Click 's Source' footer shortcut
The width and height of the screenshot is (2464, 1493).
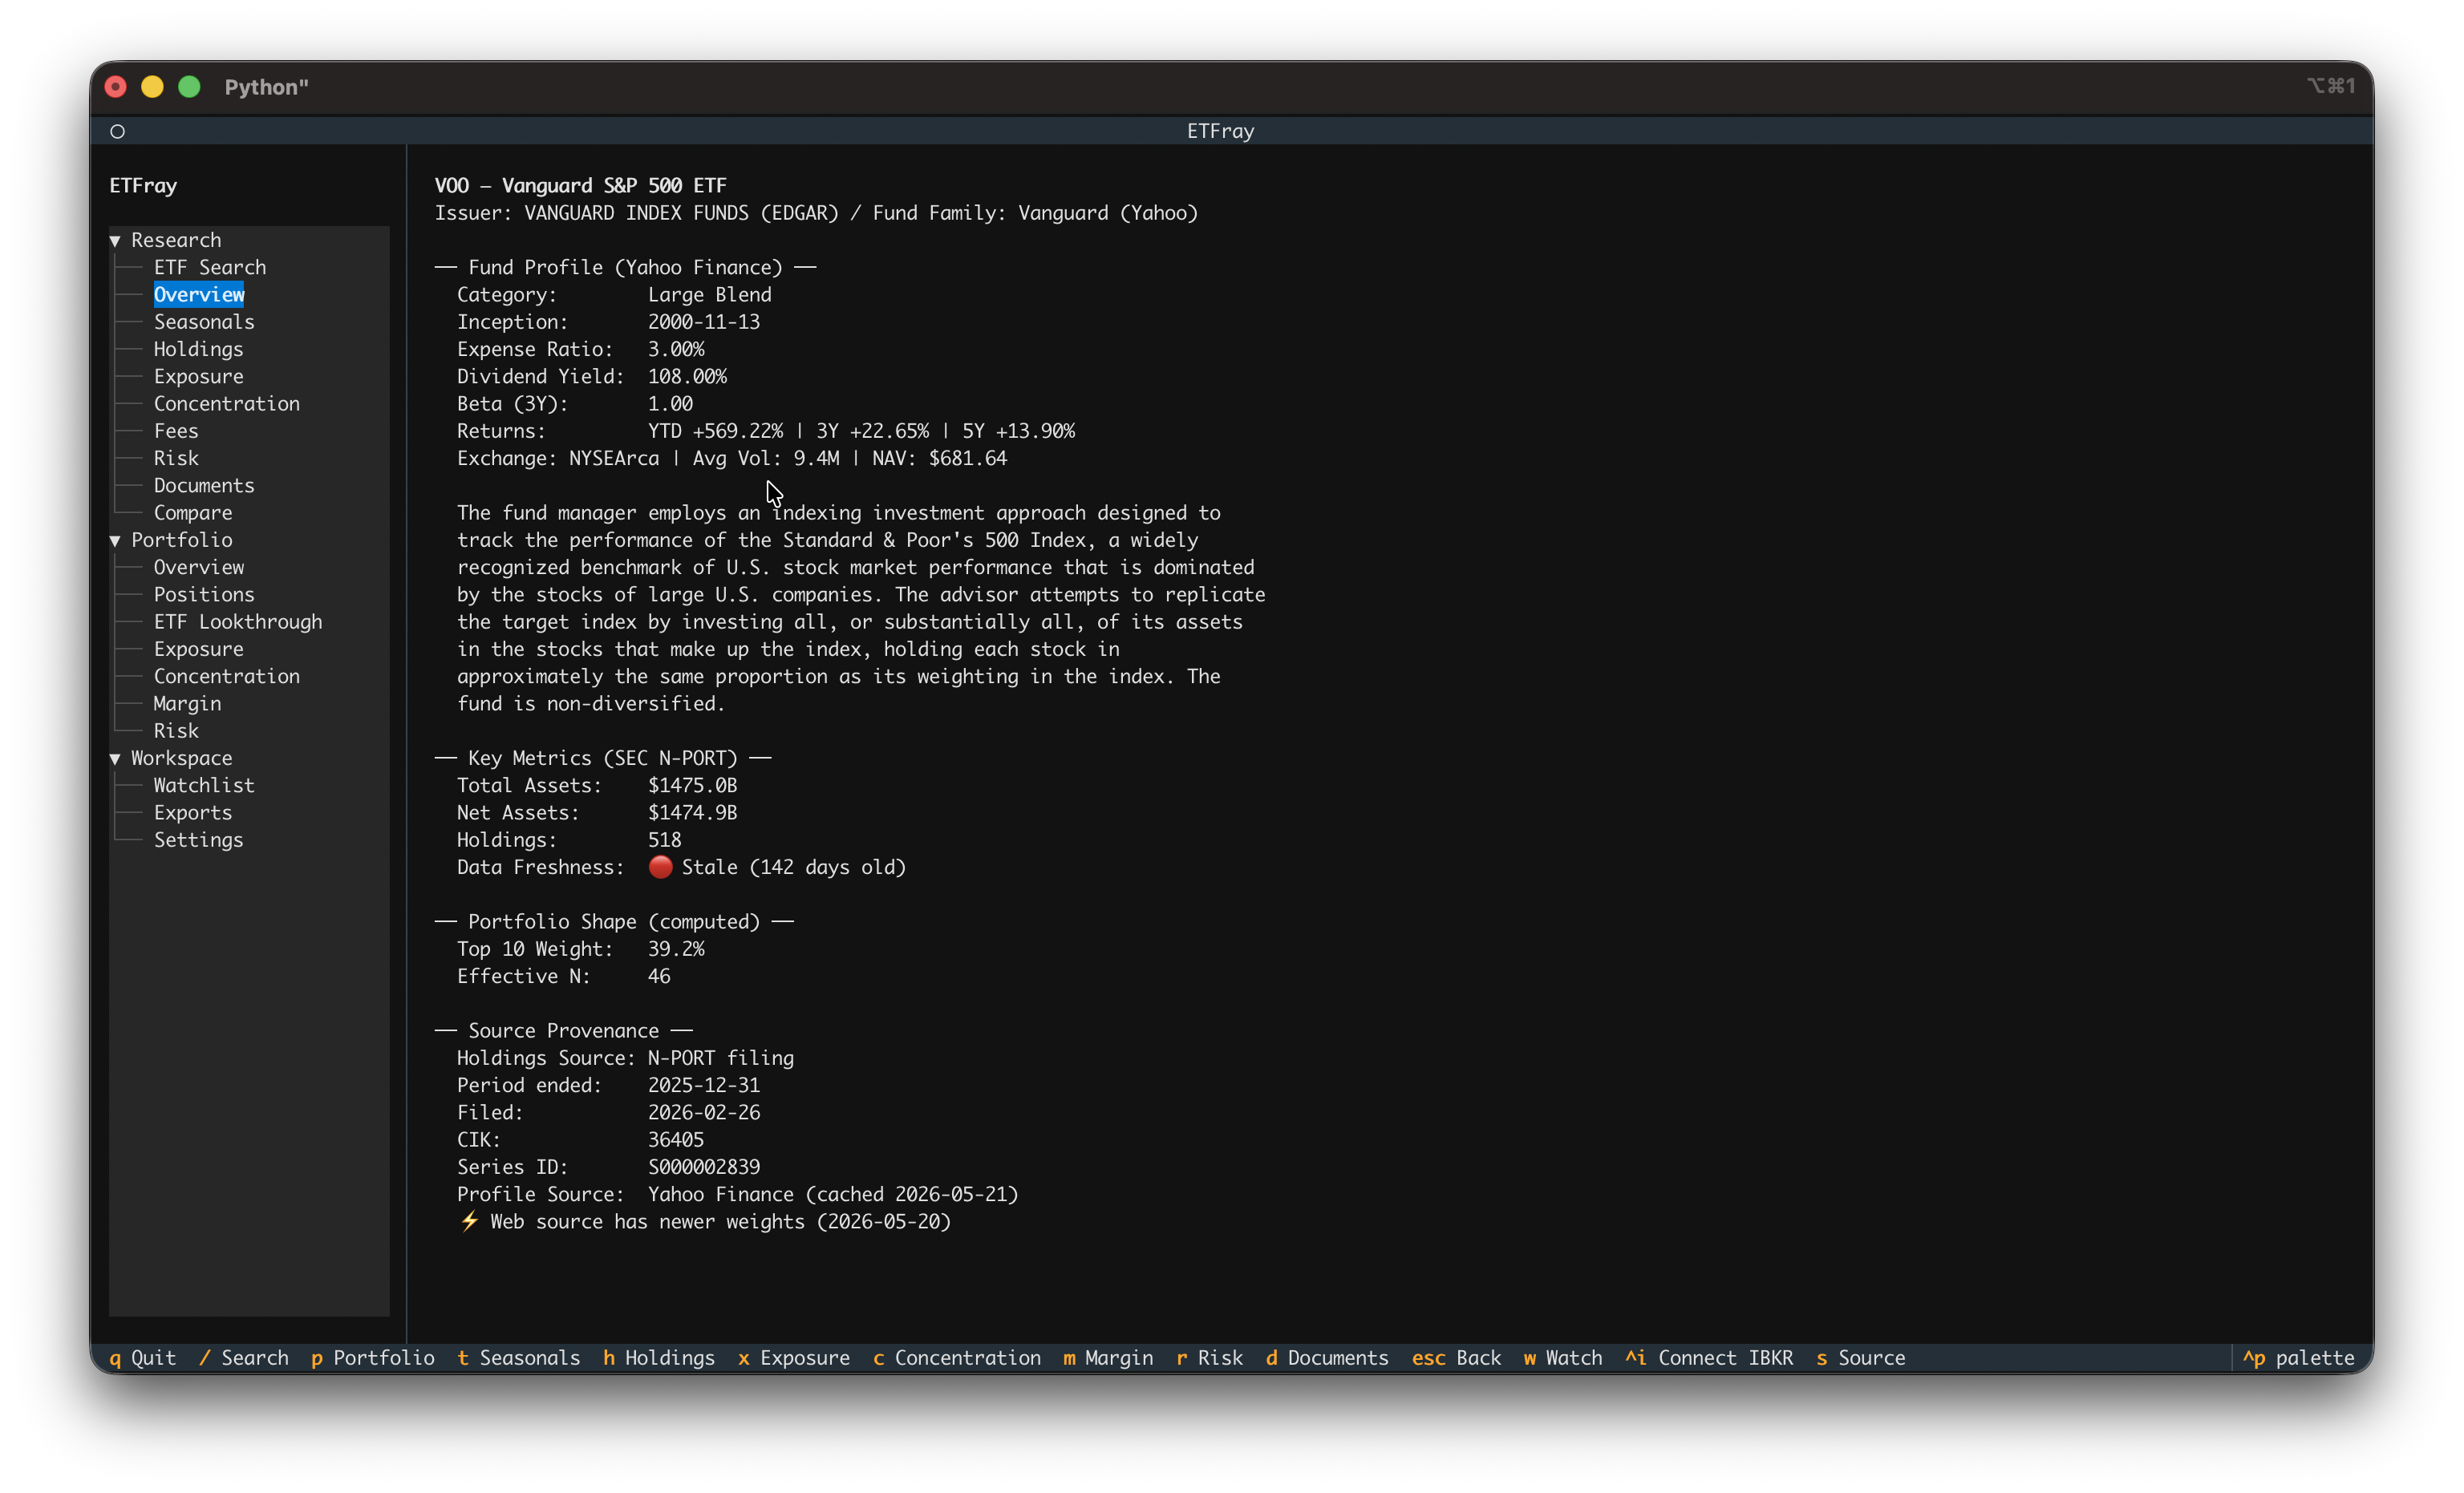click(x=1861, y=1357)
